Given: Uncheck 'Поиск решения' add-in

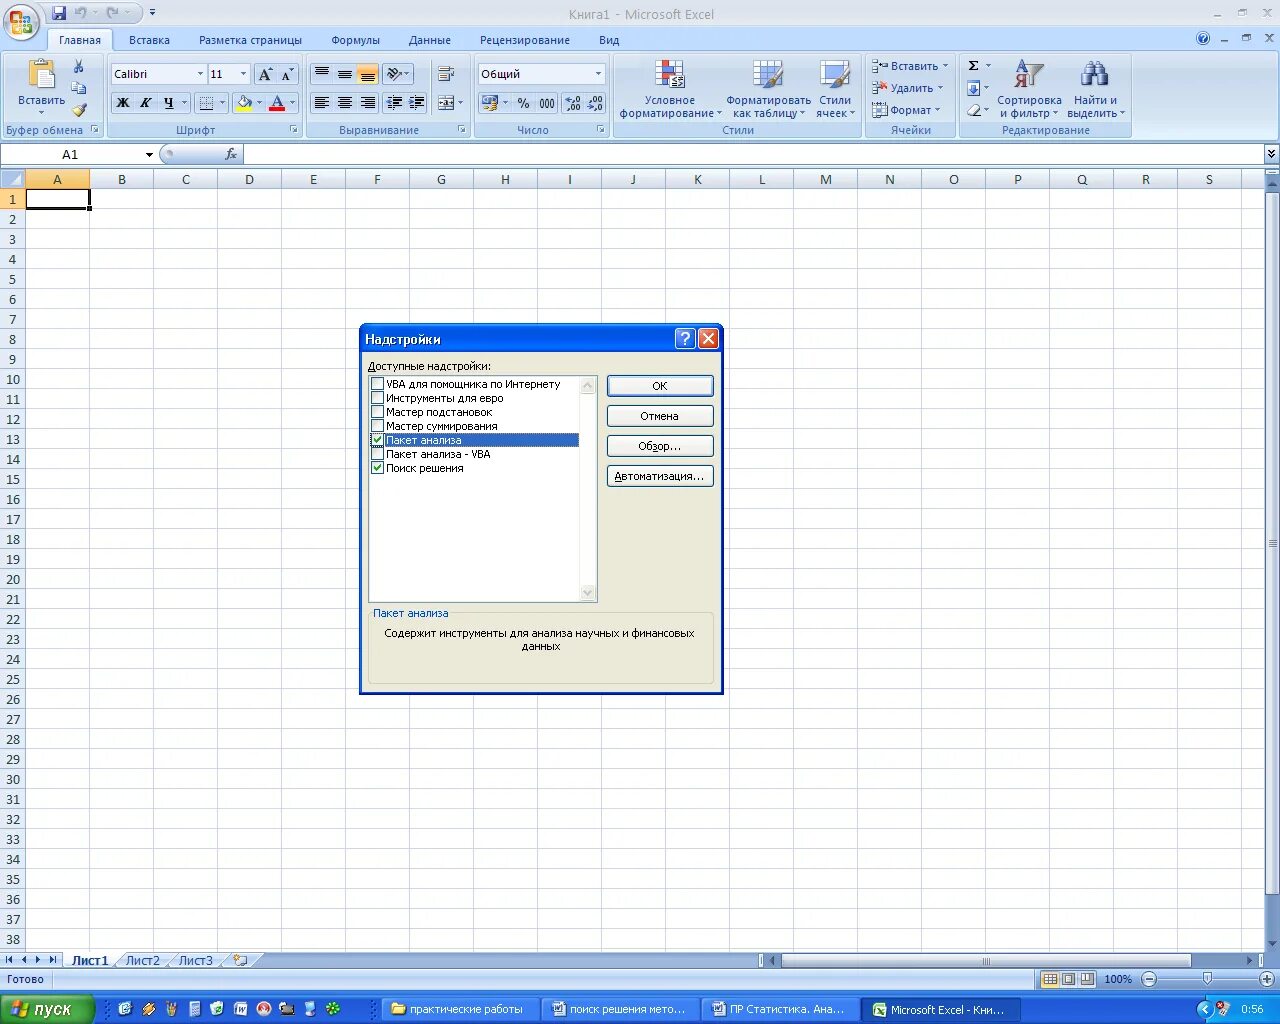Looking at the screenshot, I should point(377,468).
